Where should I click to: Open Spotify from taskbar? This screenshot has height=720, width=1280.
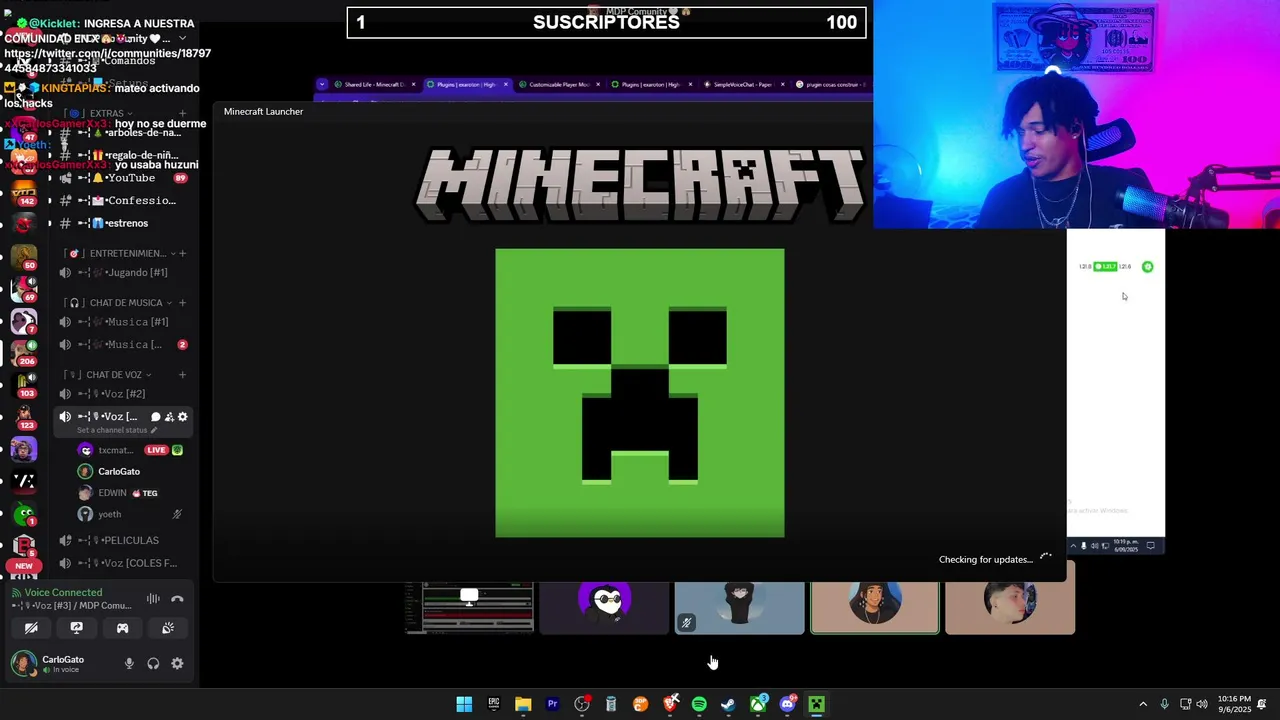(699, 704)
